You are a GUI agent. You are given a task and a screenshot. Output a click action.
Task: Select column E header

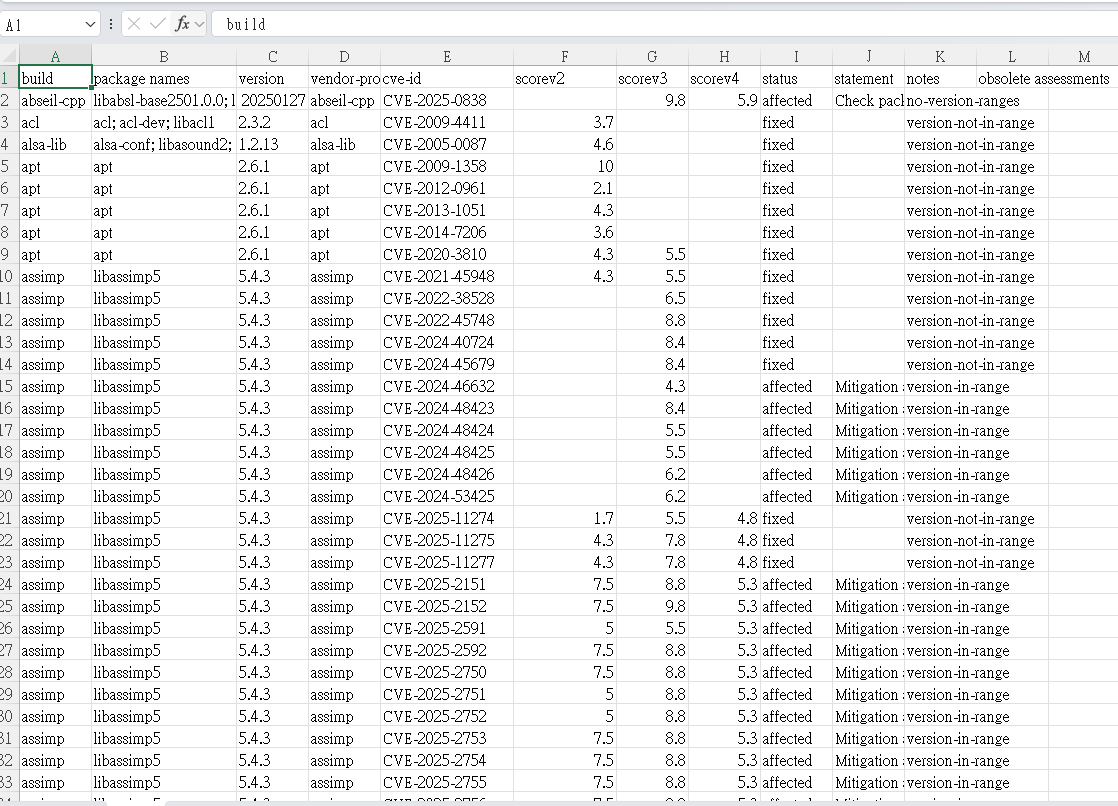(446, 57)
